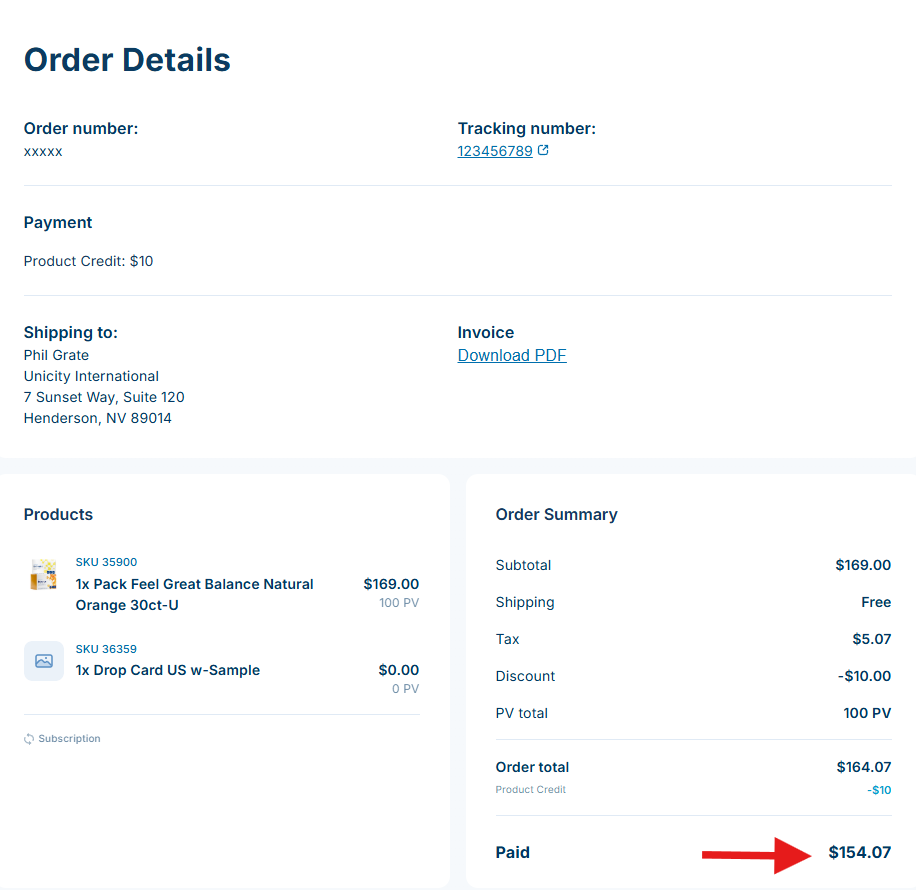The width and height of the screenshot is (916, 890).
Task: Click the Order total value $164.07
Action: pos(863,767)
